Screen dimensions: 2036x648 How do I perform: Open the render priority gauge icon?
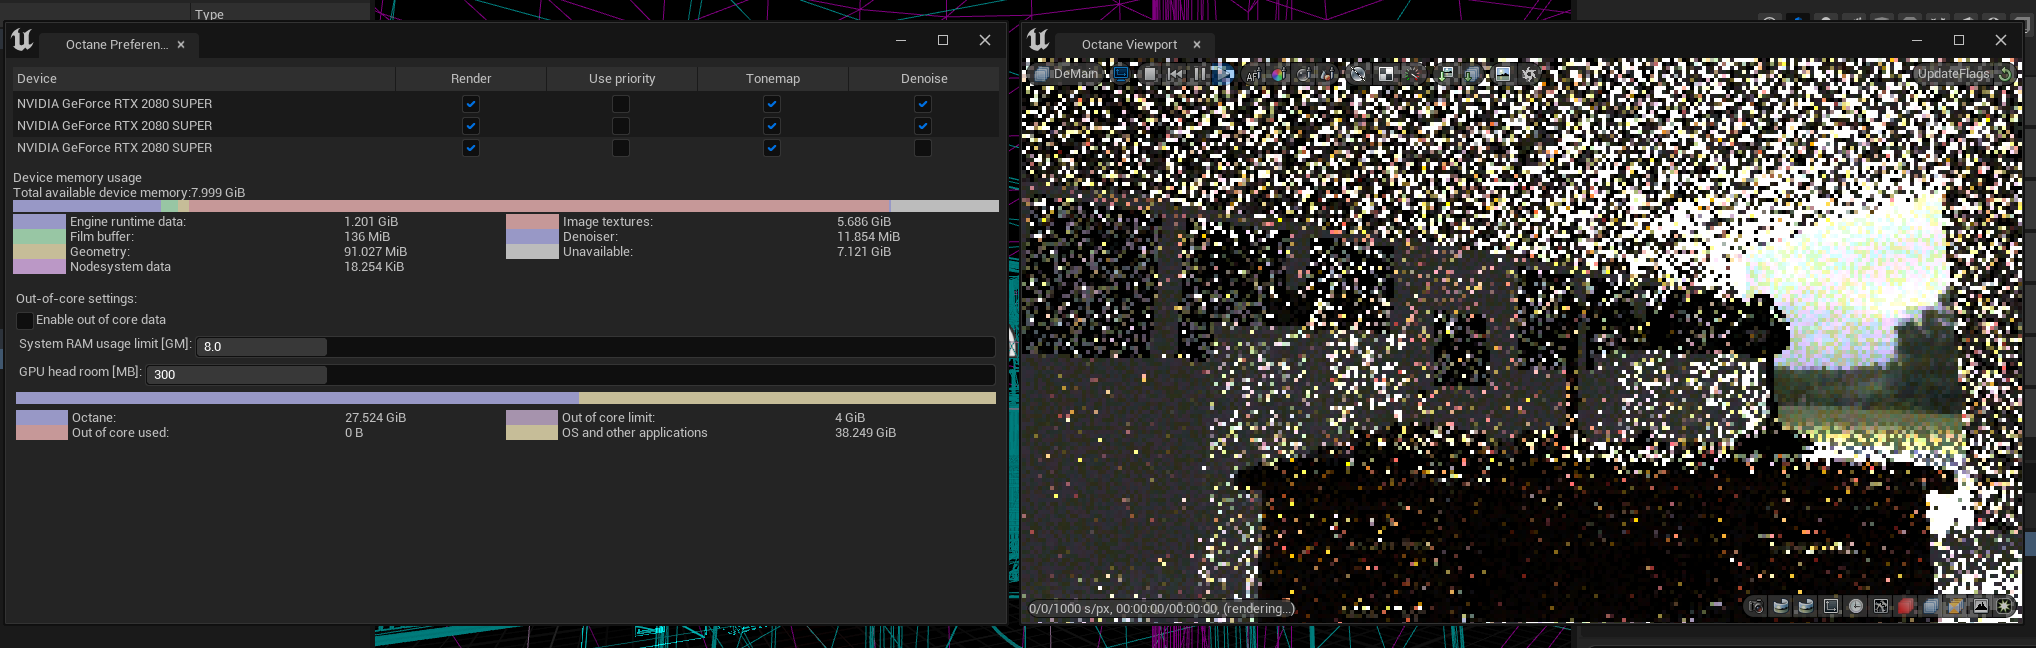pyautogui.click(x=1412, y=74)
